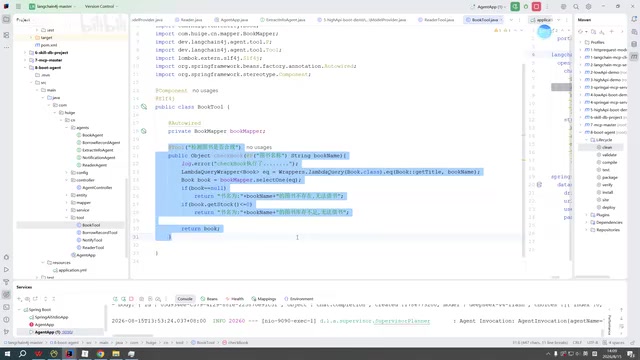Viewport: 640px width, 360px height.
Task: Switch to the ReaderTool.java editor tab
Action: pyautogui.click(x=436, y=20)
